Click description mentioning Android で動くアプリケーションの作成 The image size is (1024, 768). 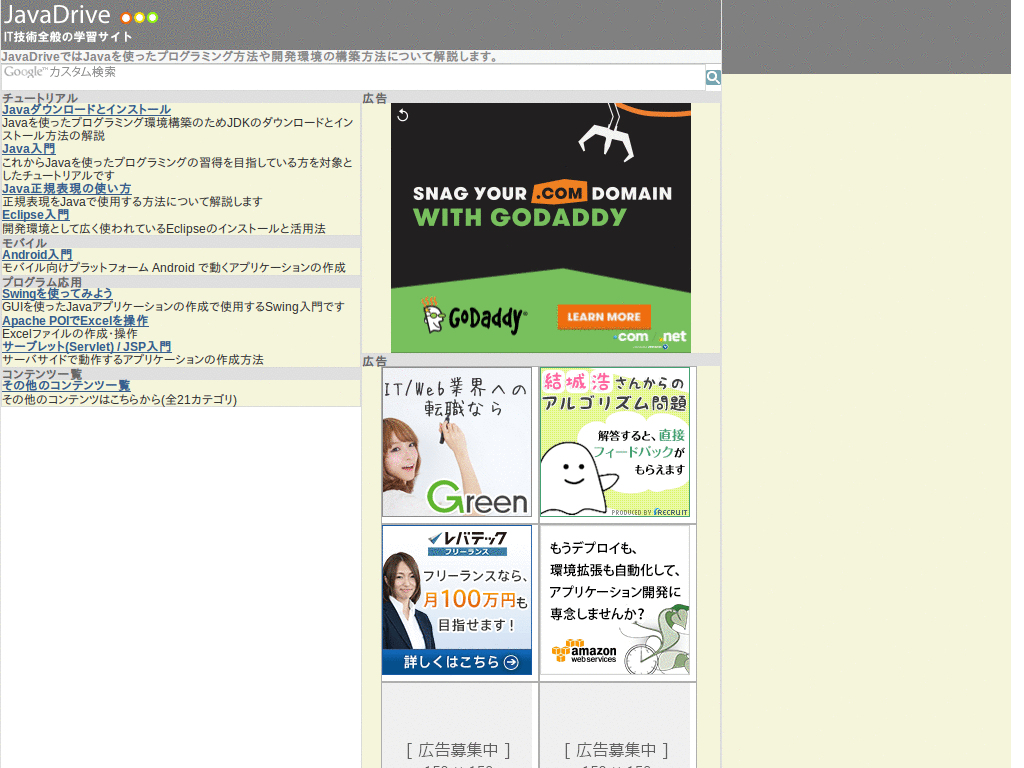click(174, 268)
